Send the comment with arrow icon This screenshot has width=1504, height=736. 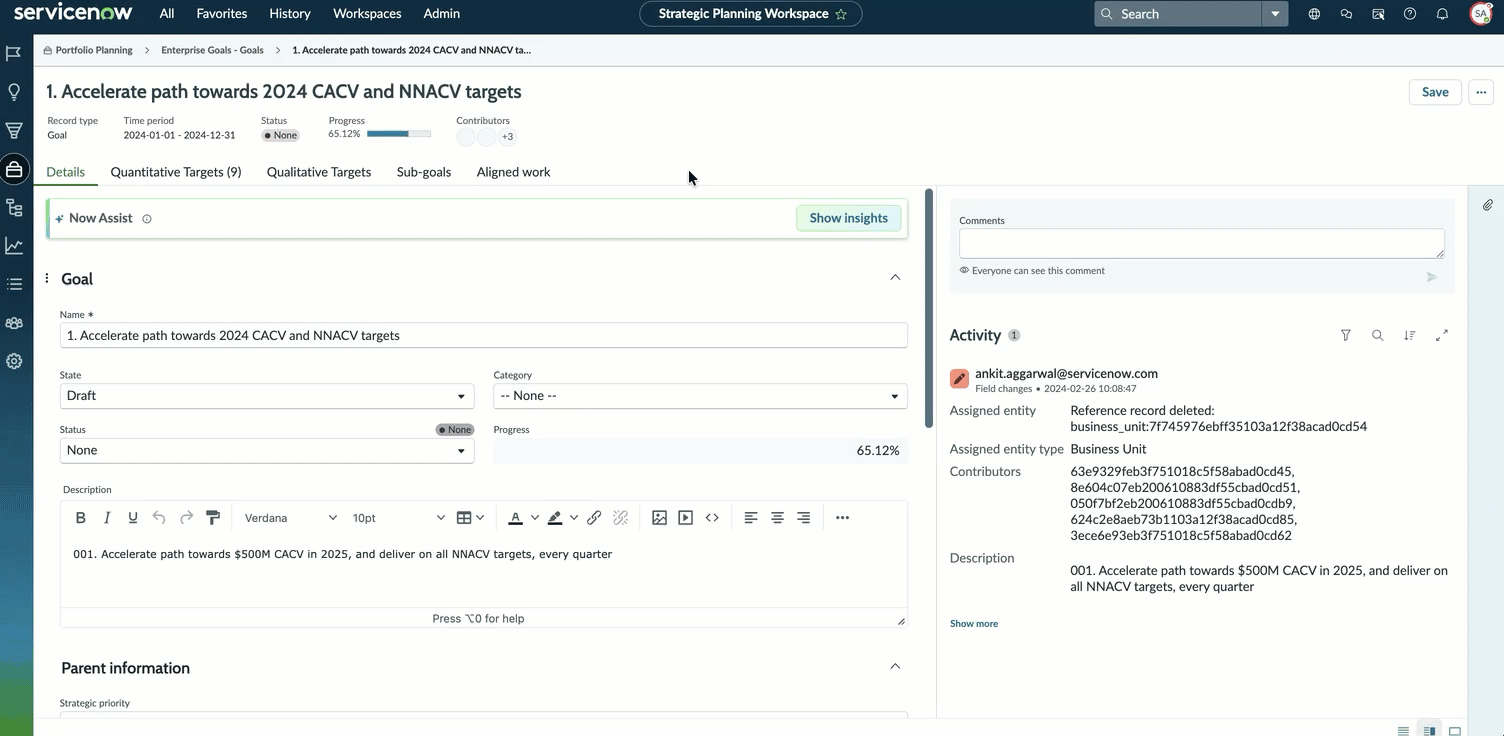pos(1432,277)
